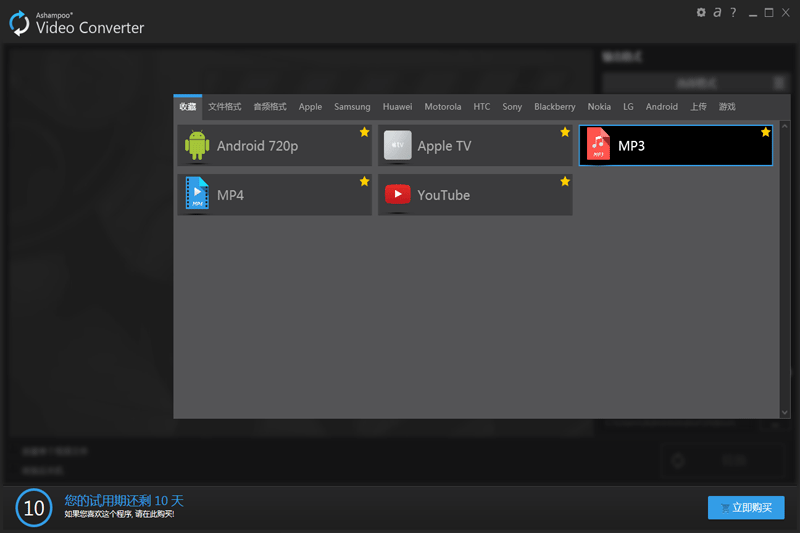Click the blue MP4 file icon

(x=197, y=193)
